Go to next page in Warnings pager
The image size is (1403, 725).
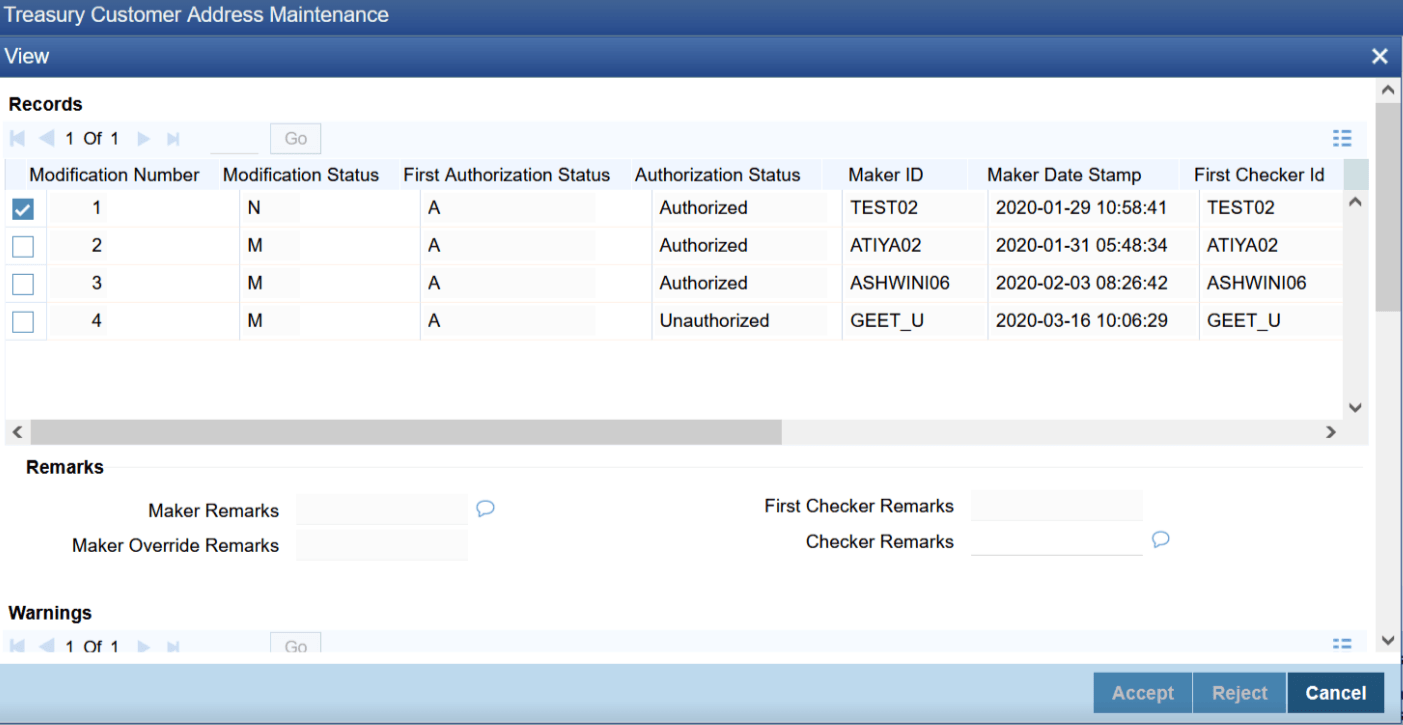pyautogui.click(x=143, y=646)
